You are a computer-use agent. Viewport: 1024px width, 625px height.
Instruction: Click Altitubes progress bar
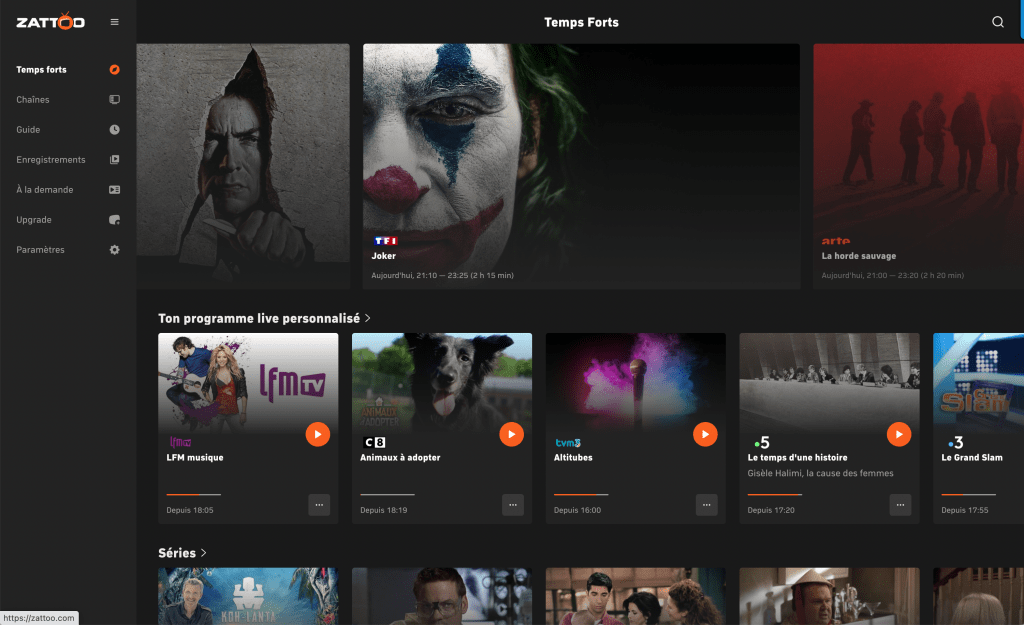coord(581,495)
